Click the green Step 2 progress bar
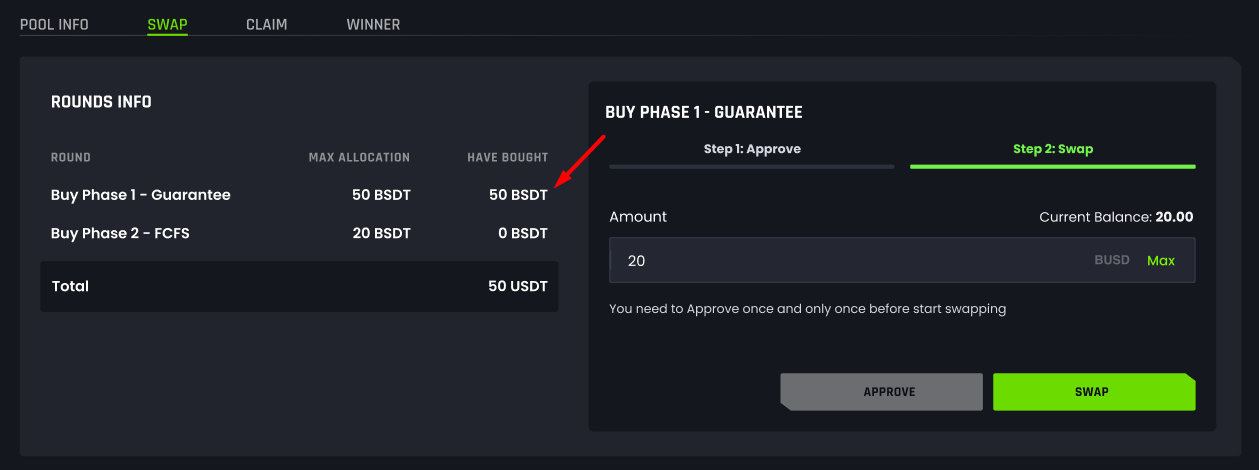Image resolution: width=1259 pixels, height=470 pixels. pyautogui.click(x=1053, y=166)
